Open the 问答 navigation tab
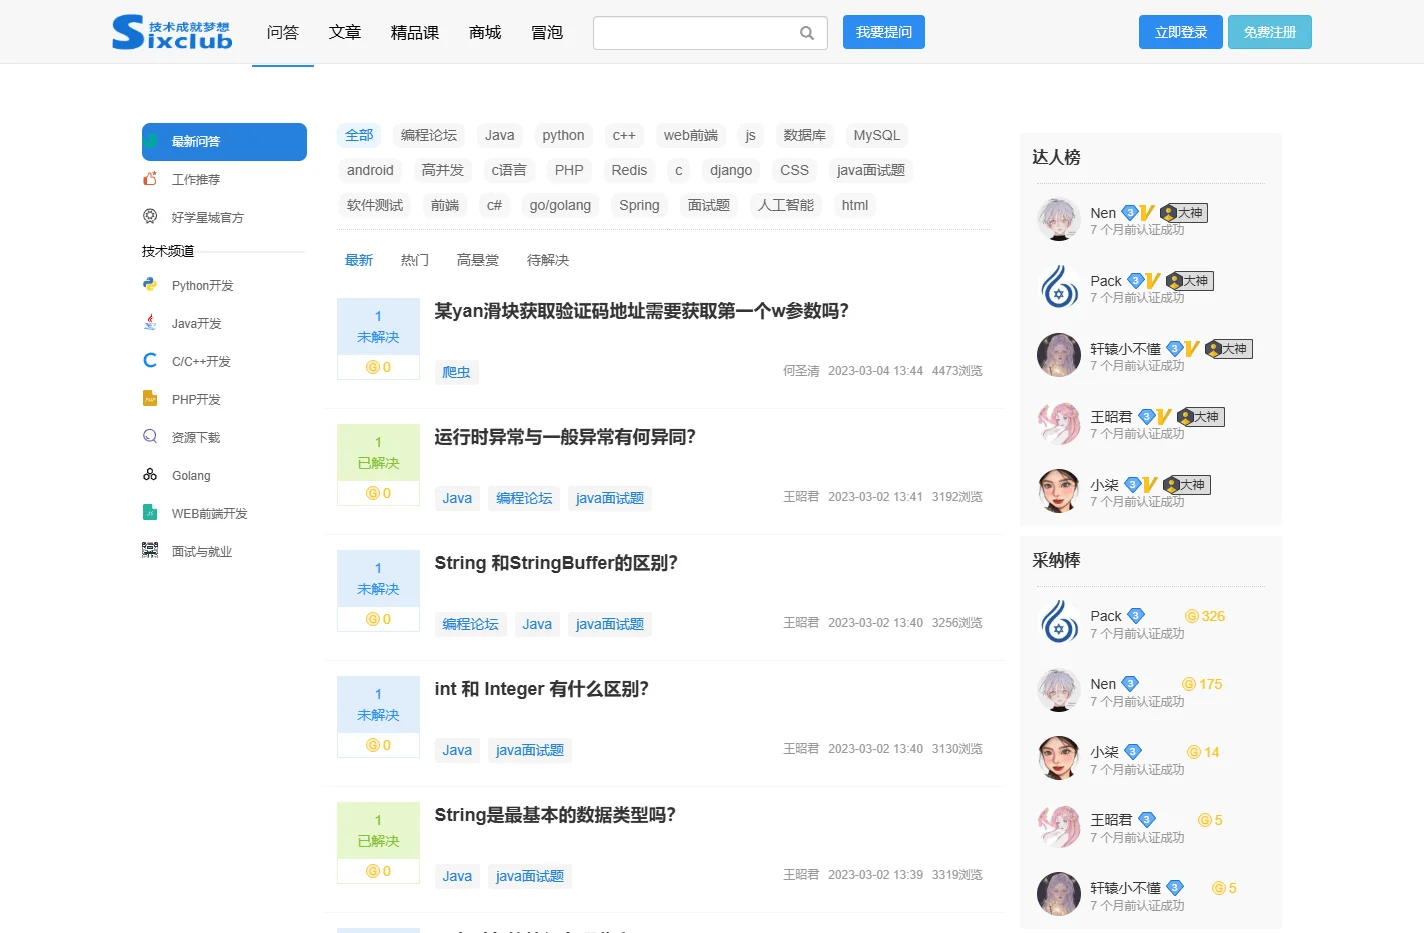The image size is (1424, 933). tap(283, 33)
